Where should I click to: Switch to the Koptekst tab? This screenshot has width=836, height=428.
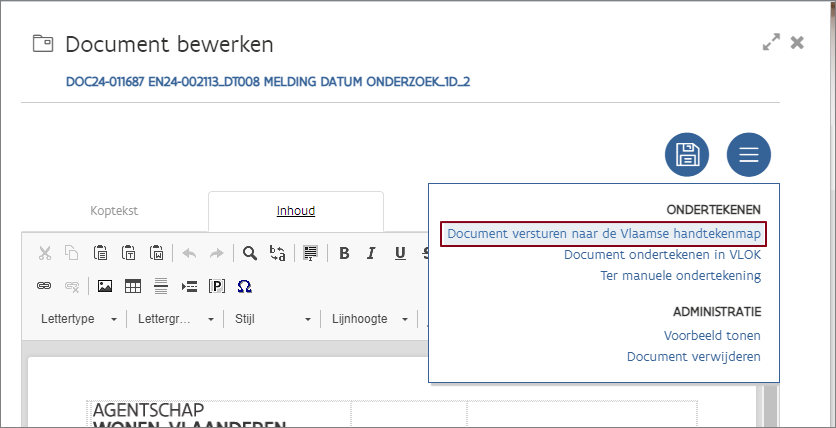point(114,211)
